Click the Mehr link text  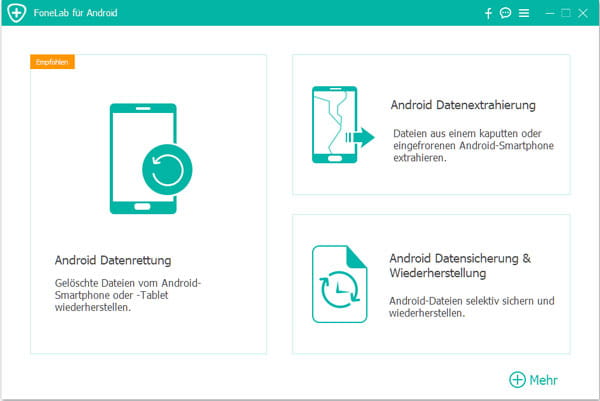545,380
